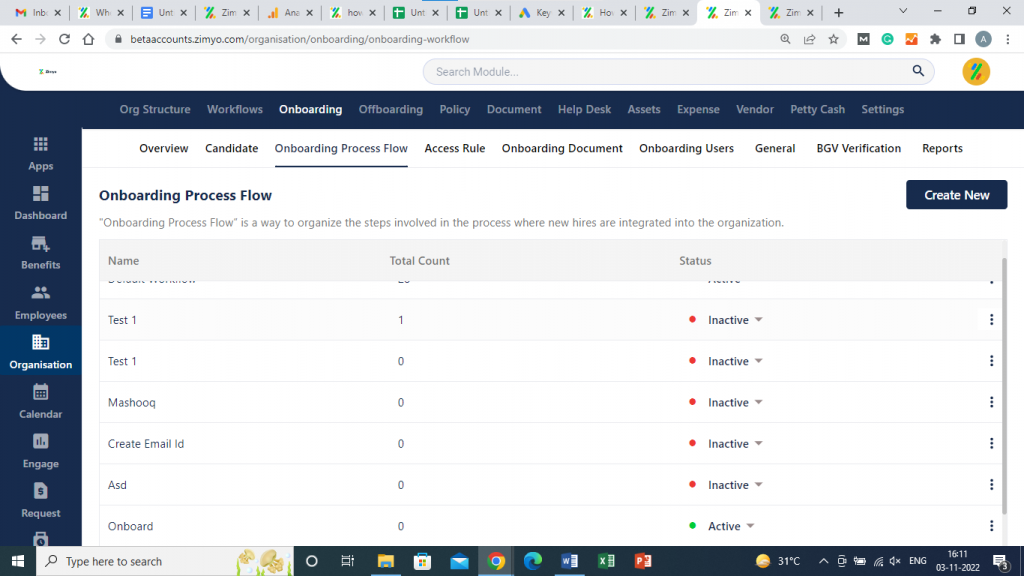The height and width of the screenshot is (576, 1024).
Task: Switch to the Onboarding Document tab
Action: pyautogui.click(x=562, y=148)
